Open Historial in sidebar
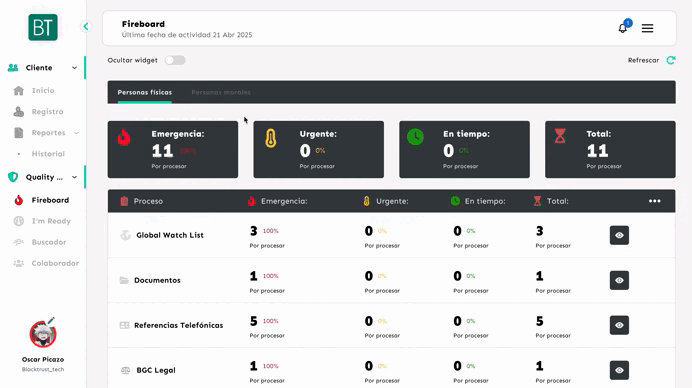 point(48,154)
